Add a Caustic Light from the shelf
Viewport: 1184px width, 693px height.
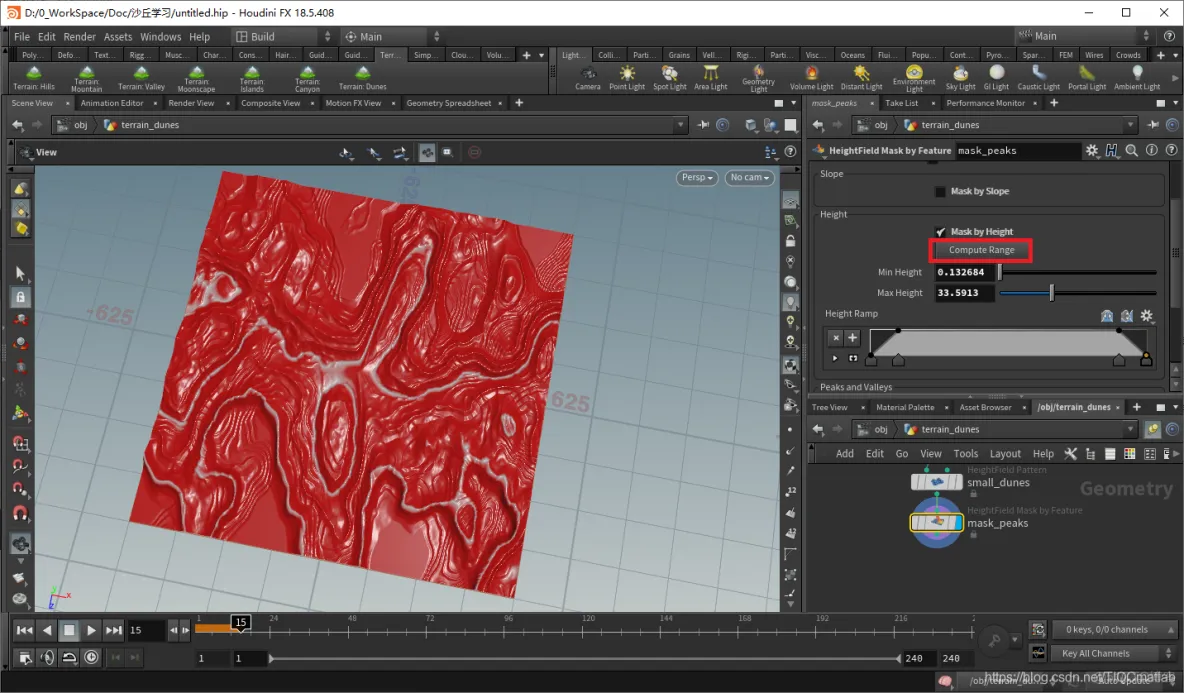[1039, 78]
